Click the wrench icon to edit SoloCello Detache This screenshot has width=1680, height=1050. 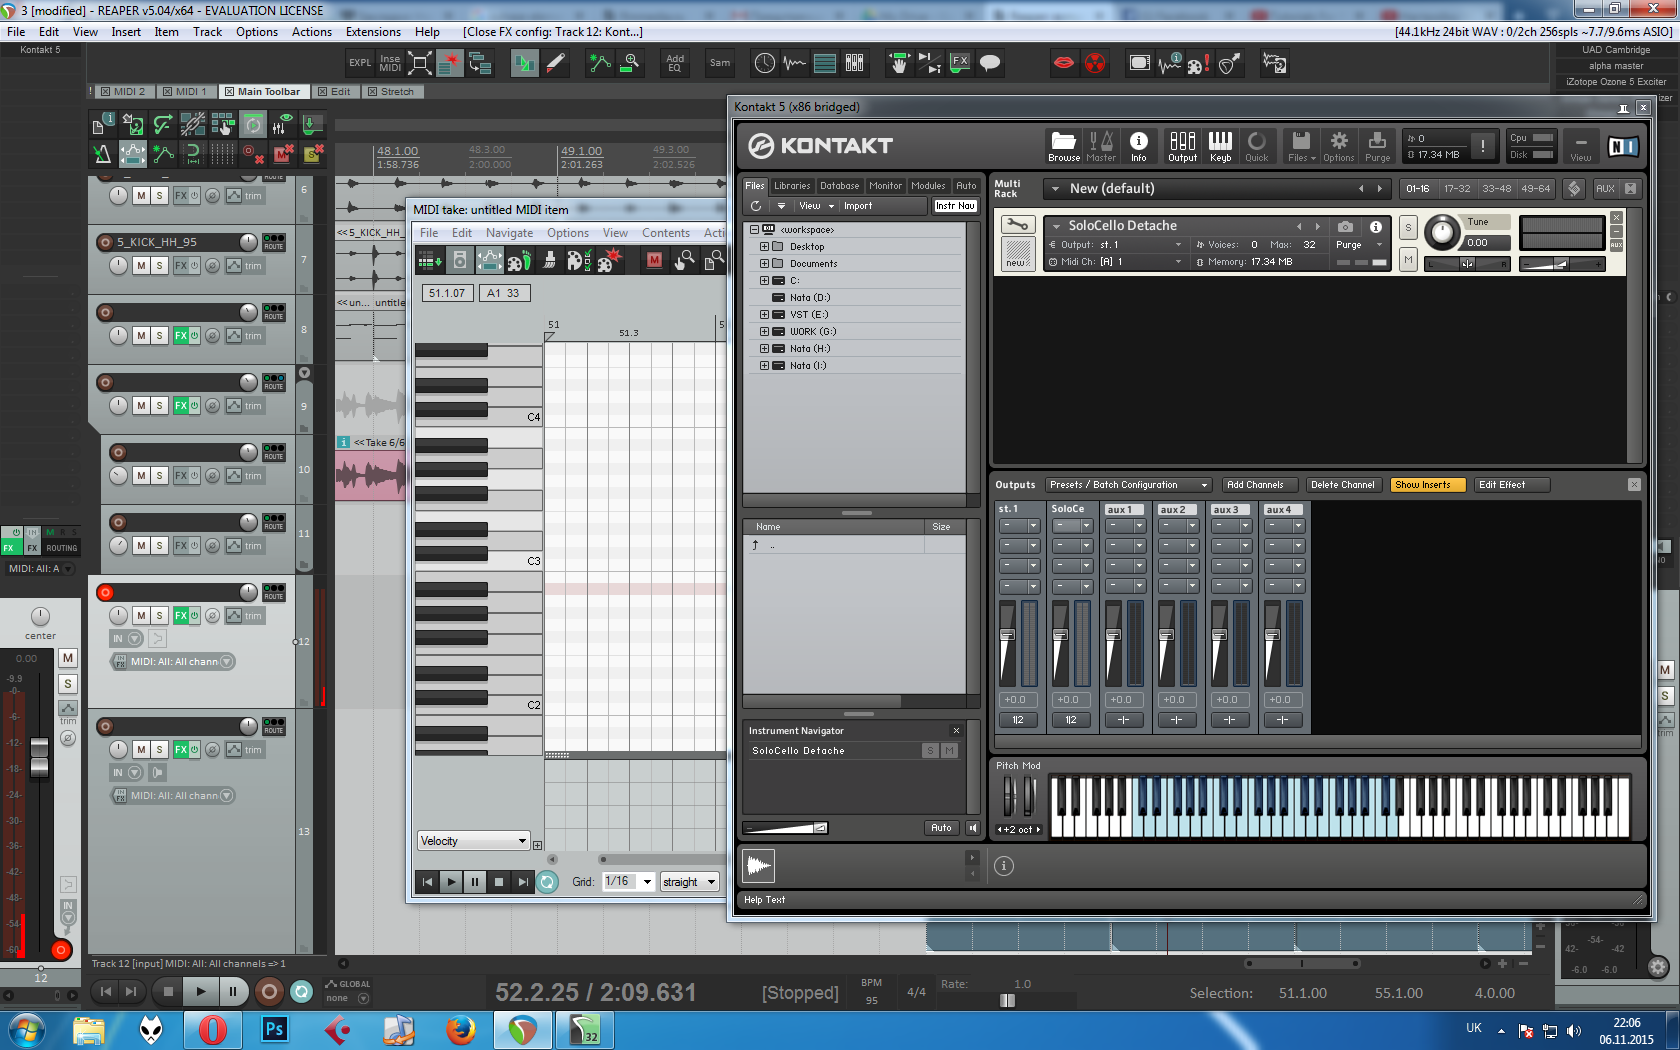pos(1016,224)
